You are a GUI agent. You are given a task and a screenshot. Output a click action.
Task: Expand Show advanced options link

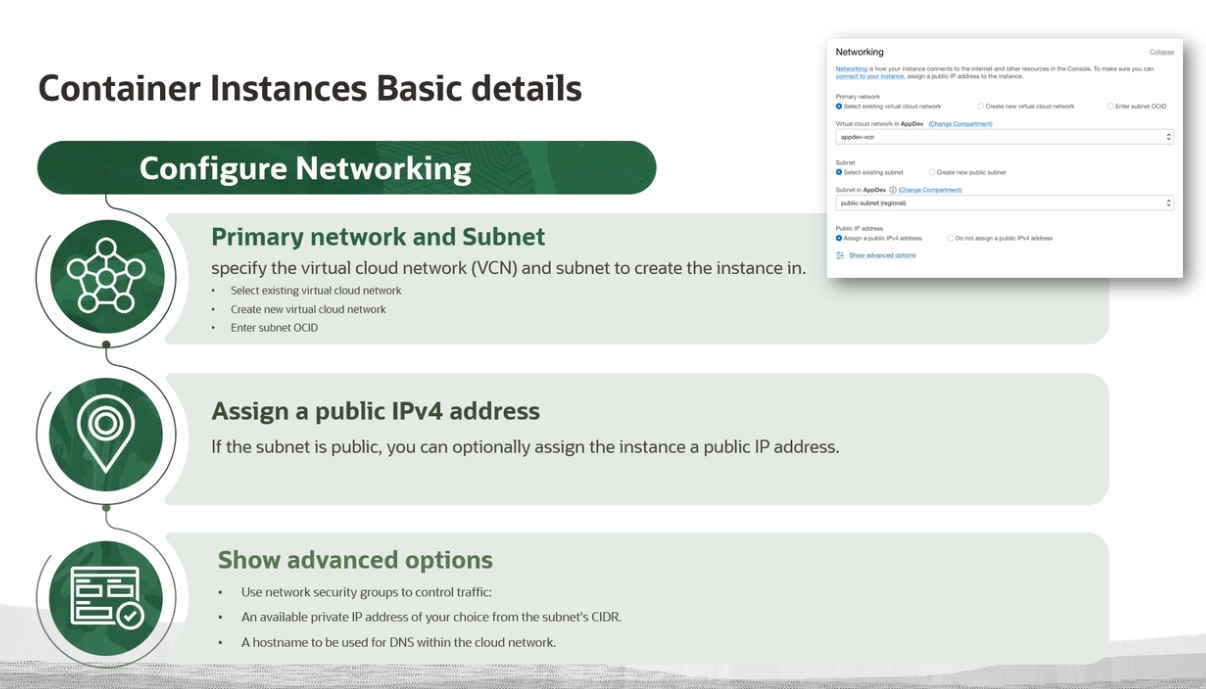pyautogui.click(x=882, y=256)
